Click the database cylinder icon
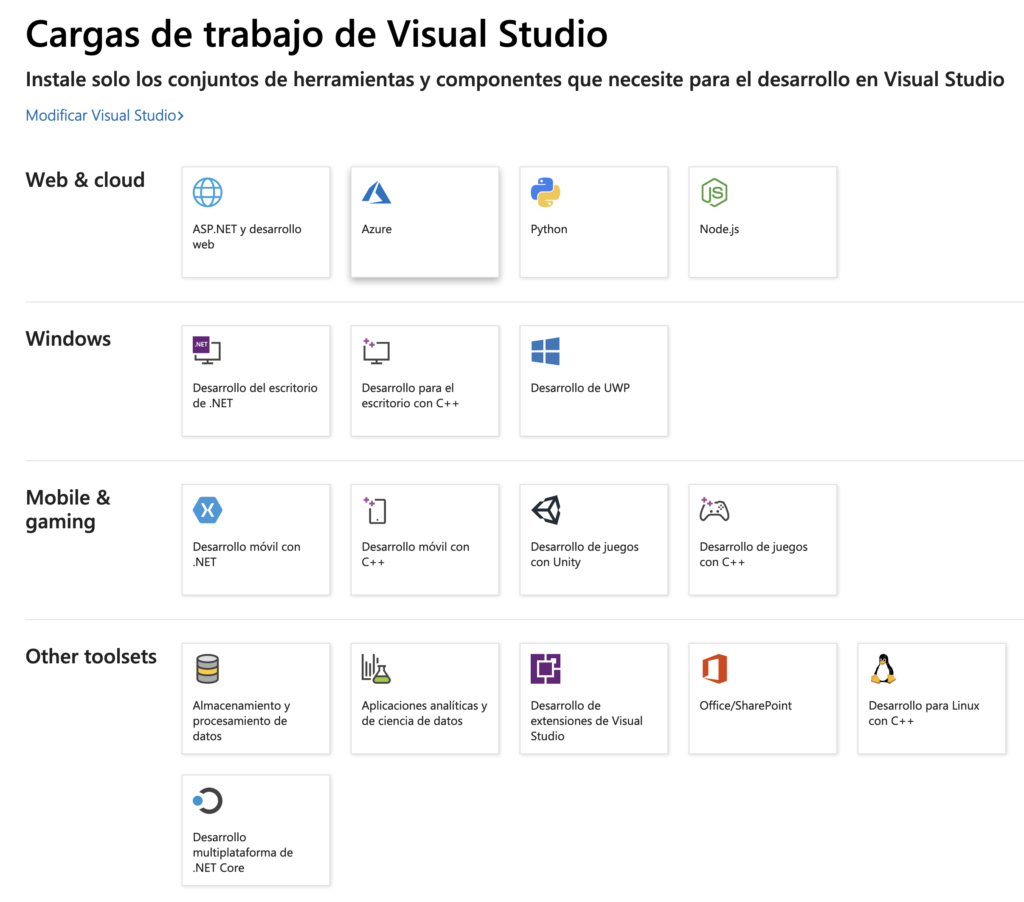This screenshot has height=902, width=1024. click(208, 669)
